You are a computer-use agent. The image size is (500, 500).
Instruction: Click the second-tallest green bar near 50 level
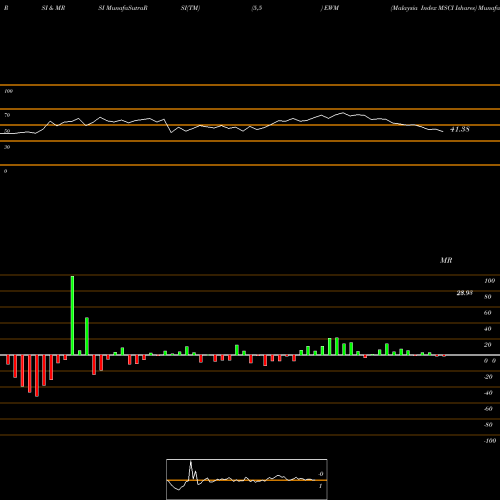click(87, 336)
